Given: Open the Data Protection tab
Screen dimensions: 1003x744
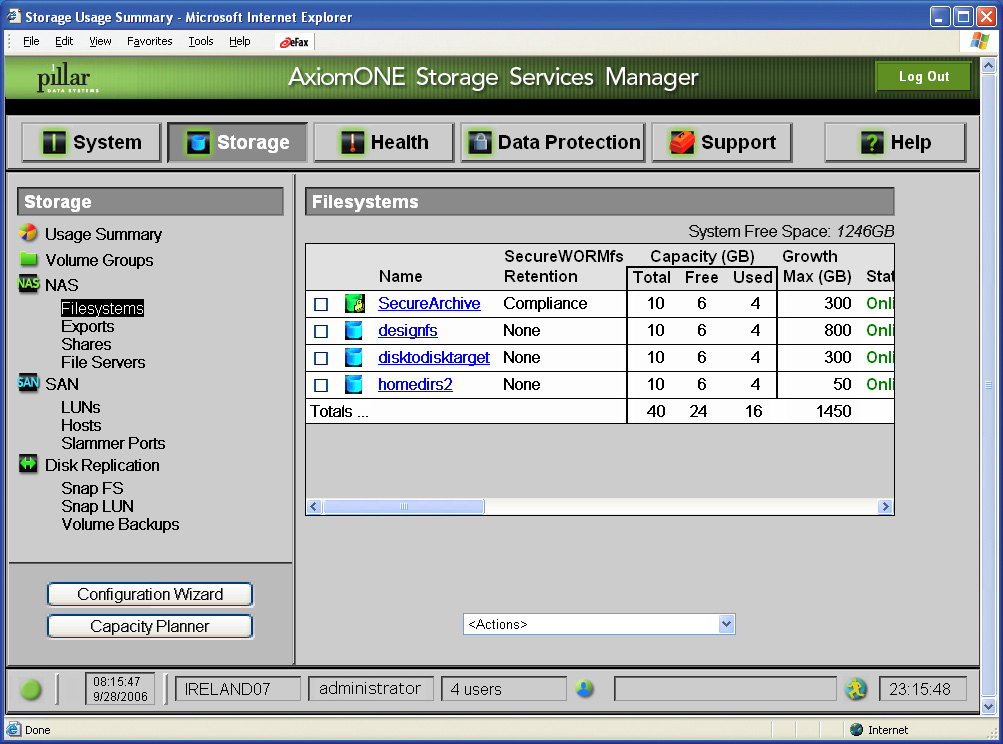Looking at the screenshot, I should point(553,142).
